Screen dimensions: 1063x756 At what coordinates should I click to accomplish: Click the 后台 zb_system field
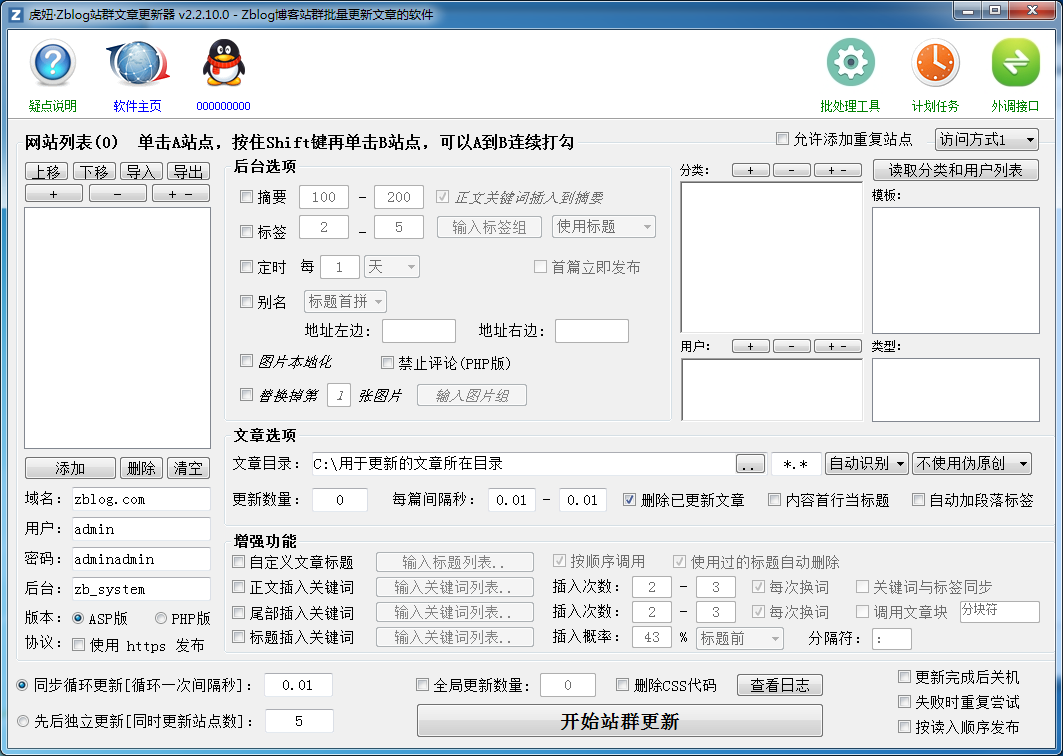[142, 589]
